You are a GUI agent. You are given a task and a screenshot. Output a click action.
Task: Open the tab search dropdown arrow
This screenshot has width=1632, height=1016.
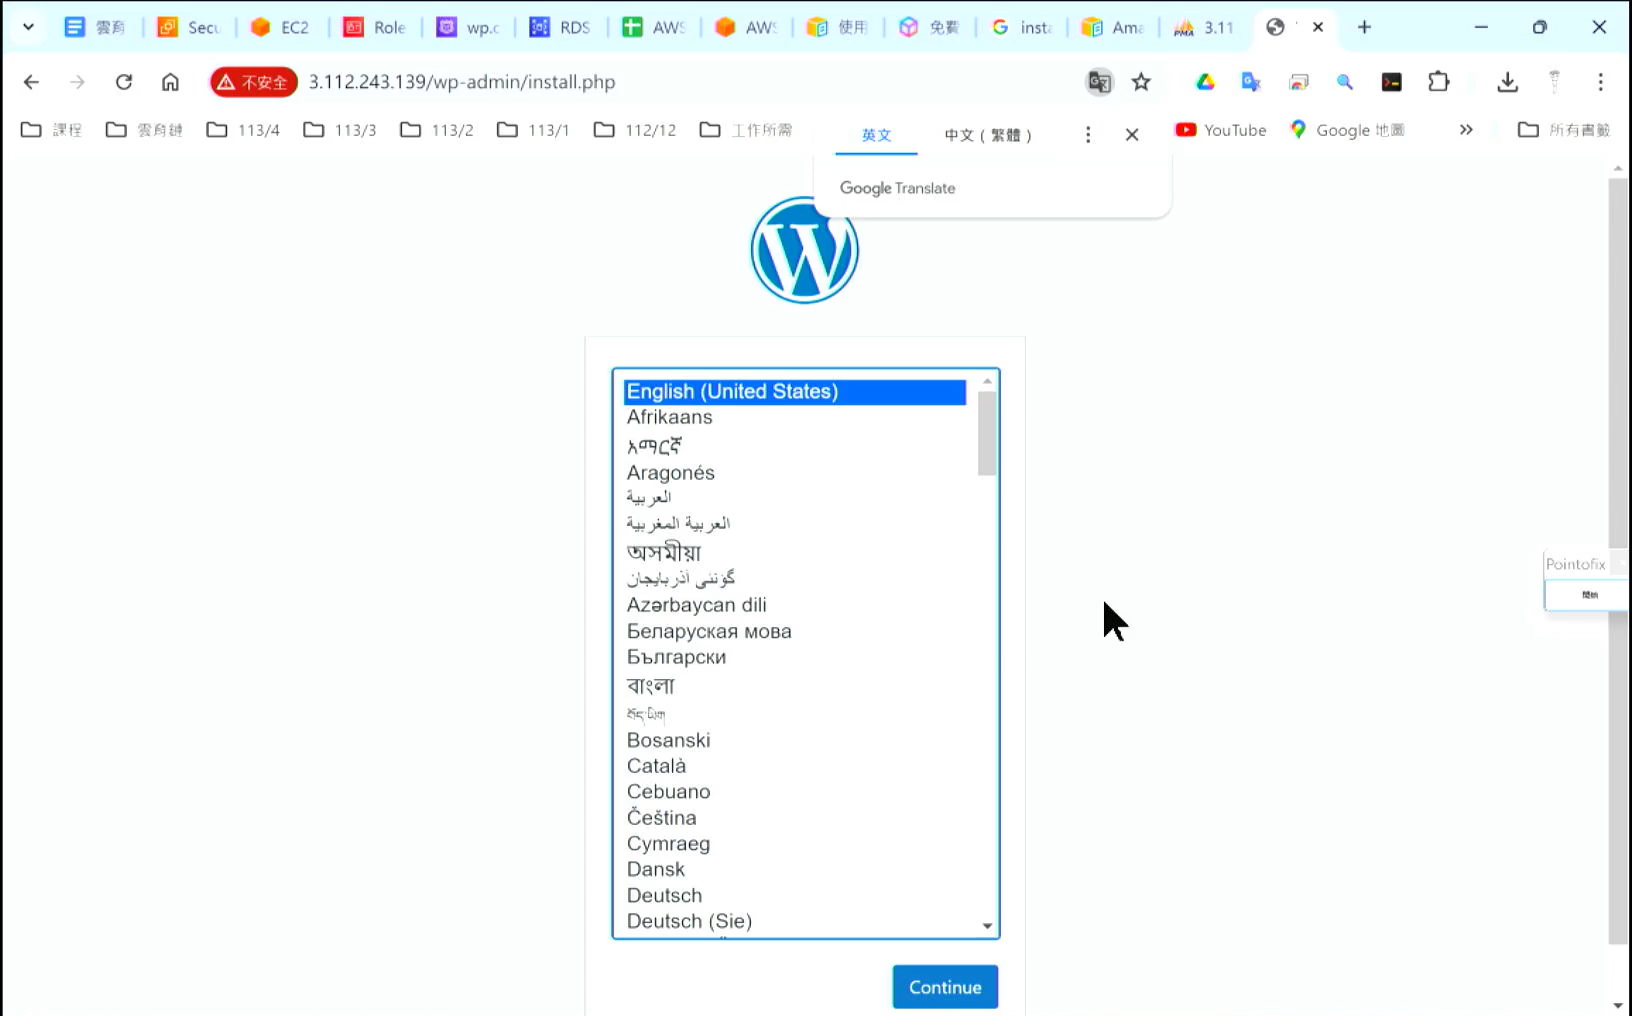click(28, 27)
